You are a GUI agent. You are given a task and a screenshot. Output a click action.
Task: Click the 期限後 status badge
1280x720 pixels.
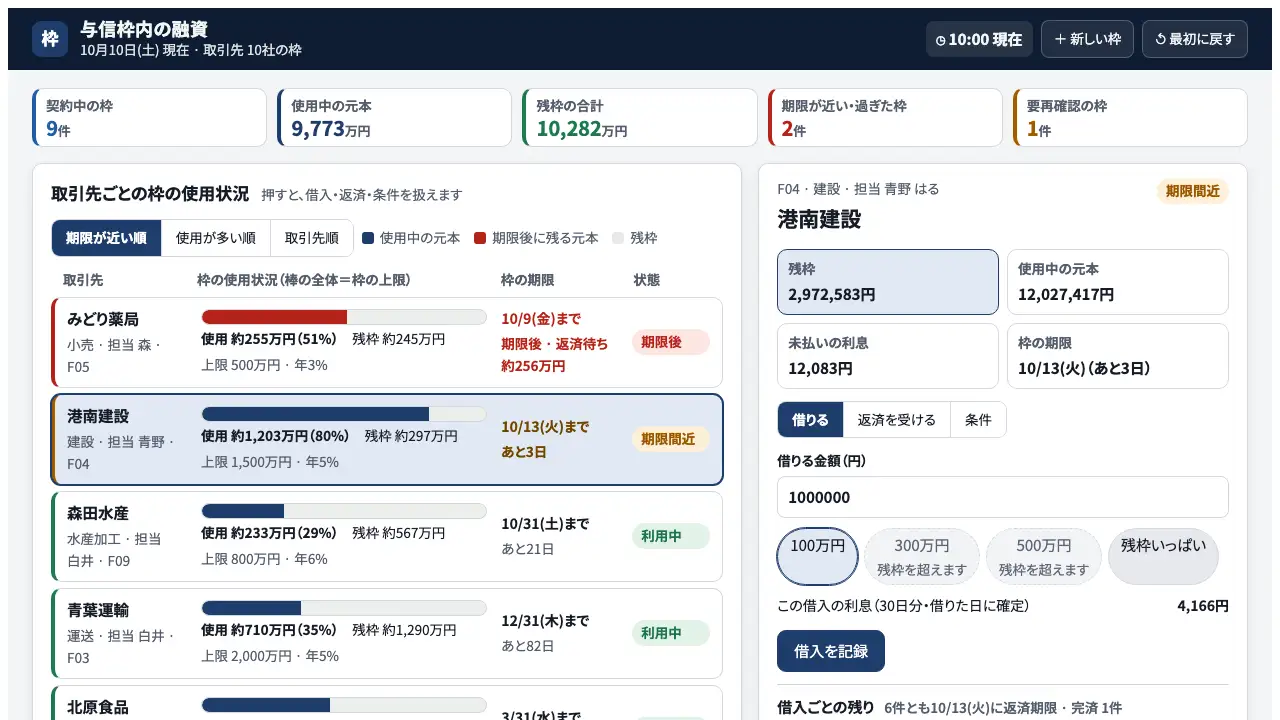tap(670, 342)
